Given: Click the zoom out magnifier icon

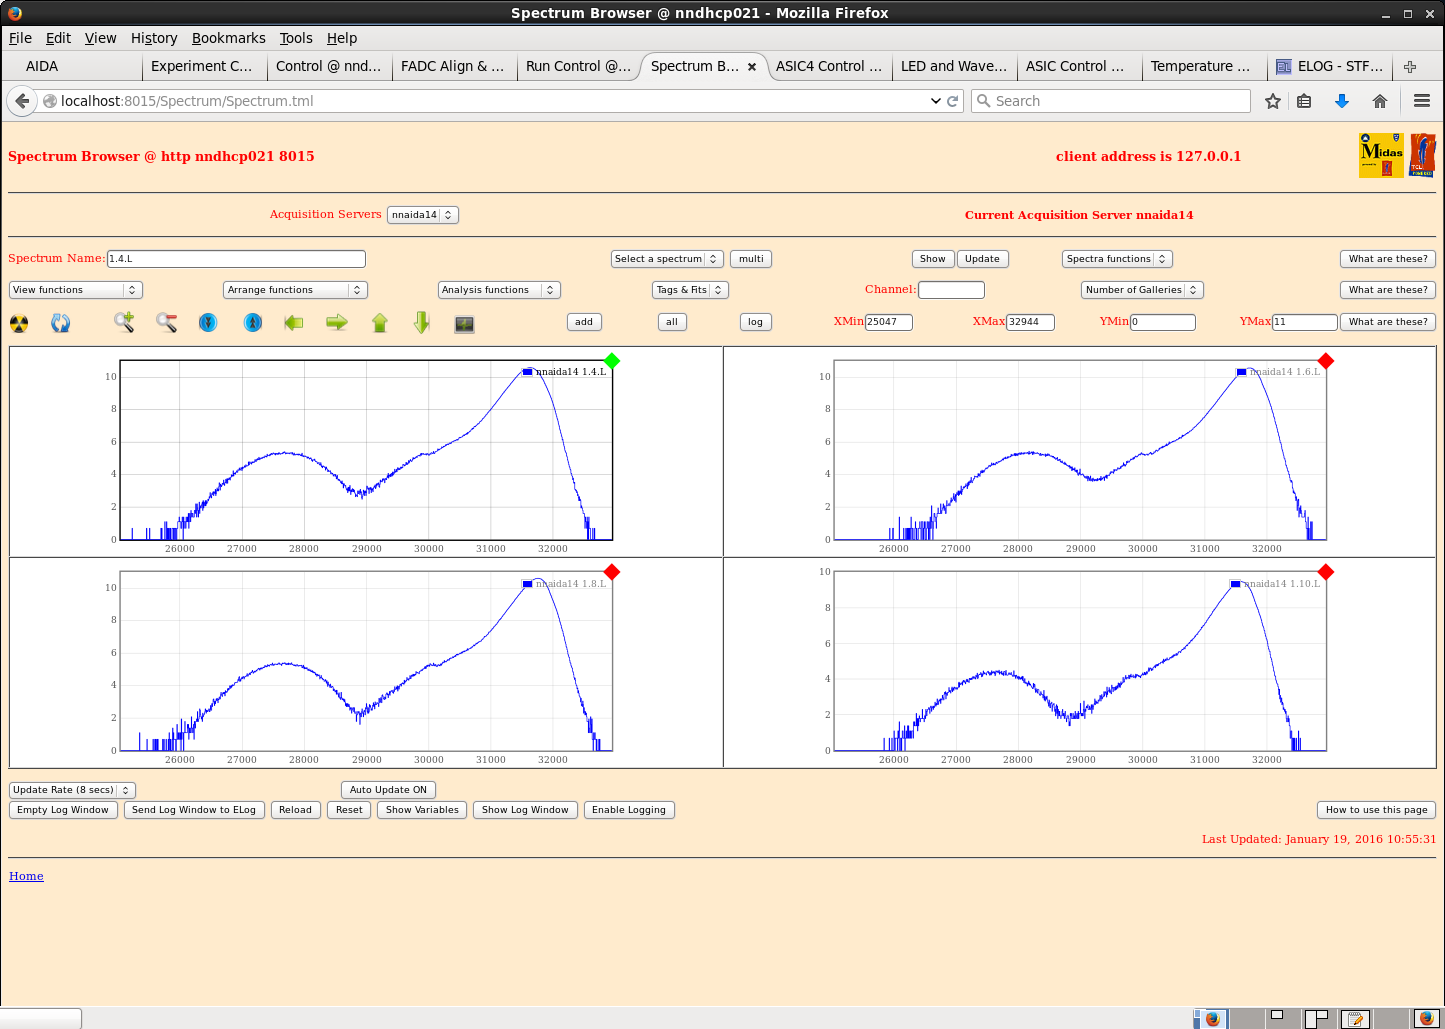Looking at the screenshot, I should [x=166, y=322].
